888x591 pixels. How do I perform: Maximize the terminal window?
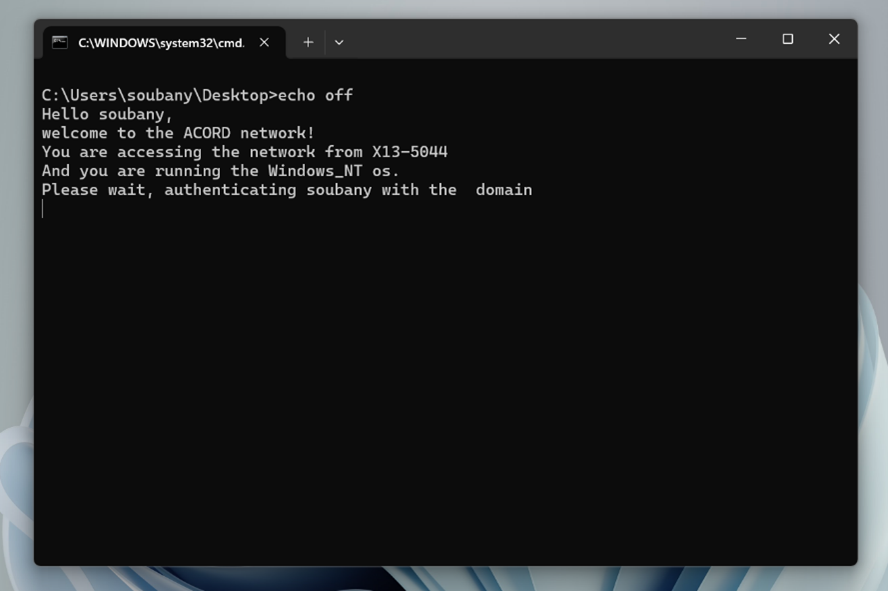[x=787, y=39]
